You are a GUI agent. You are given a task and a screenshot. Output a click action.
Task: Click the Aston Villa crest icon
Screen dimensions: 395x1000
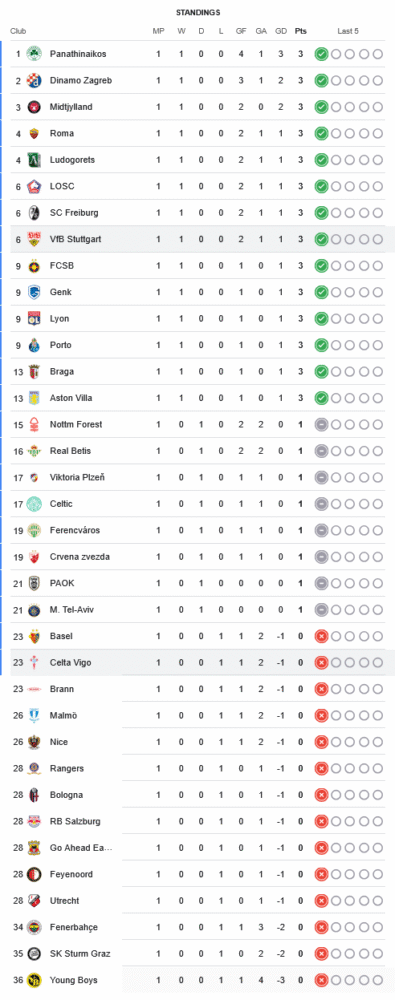[34, 398]
